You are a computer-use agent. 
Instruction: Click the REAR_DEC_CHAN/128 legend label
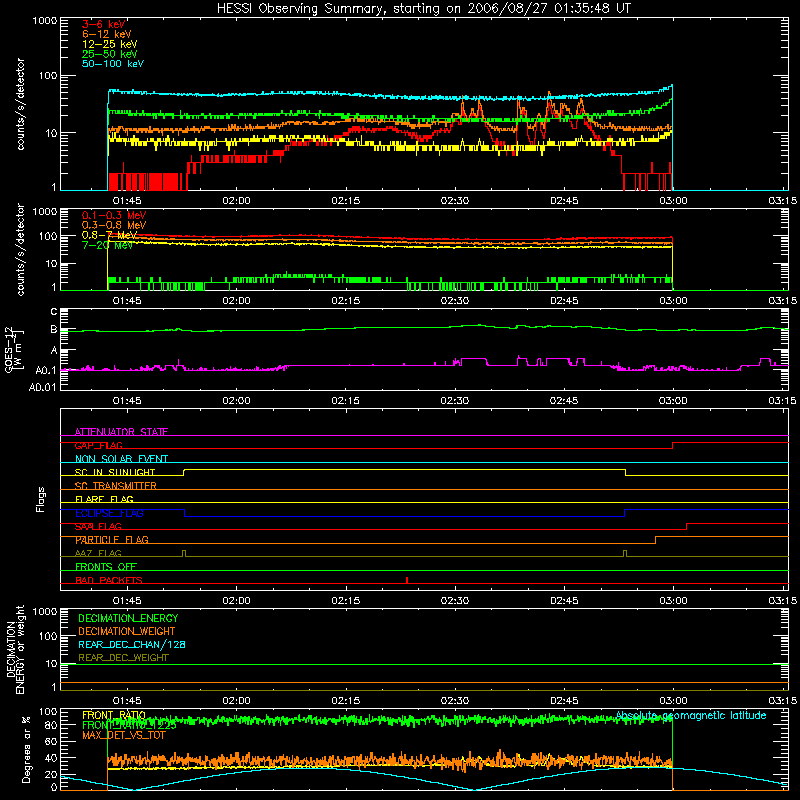point(132,644)
